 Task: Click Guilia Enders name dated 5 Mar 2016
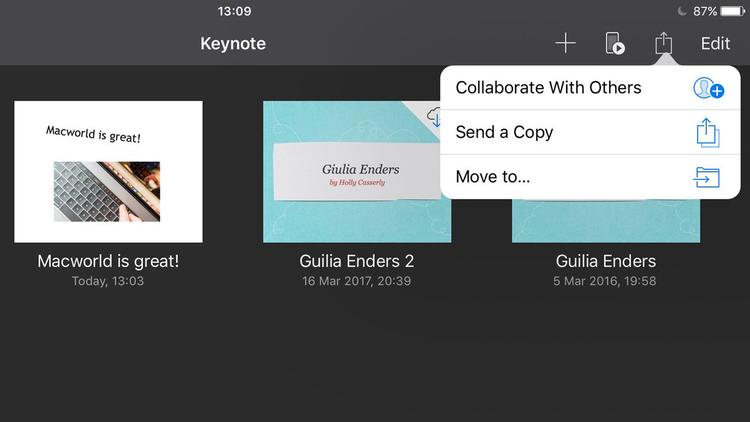(606, 261)
